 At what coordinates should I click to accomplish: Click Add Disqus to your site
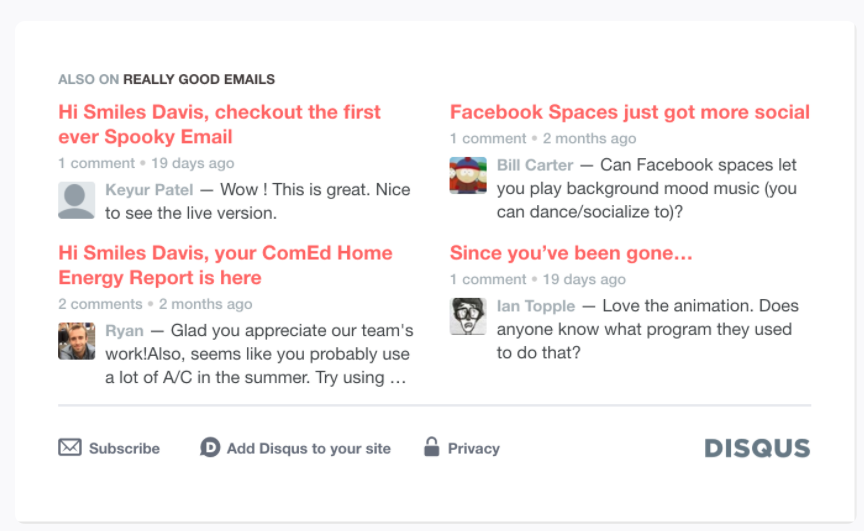309,448
